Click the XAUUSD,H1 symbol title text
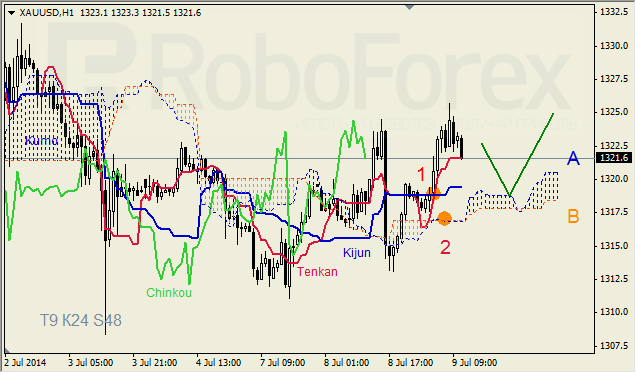The height and width of the screenshot is (373, 636). (x=47, y=13)
